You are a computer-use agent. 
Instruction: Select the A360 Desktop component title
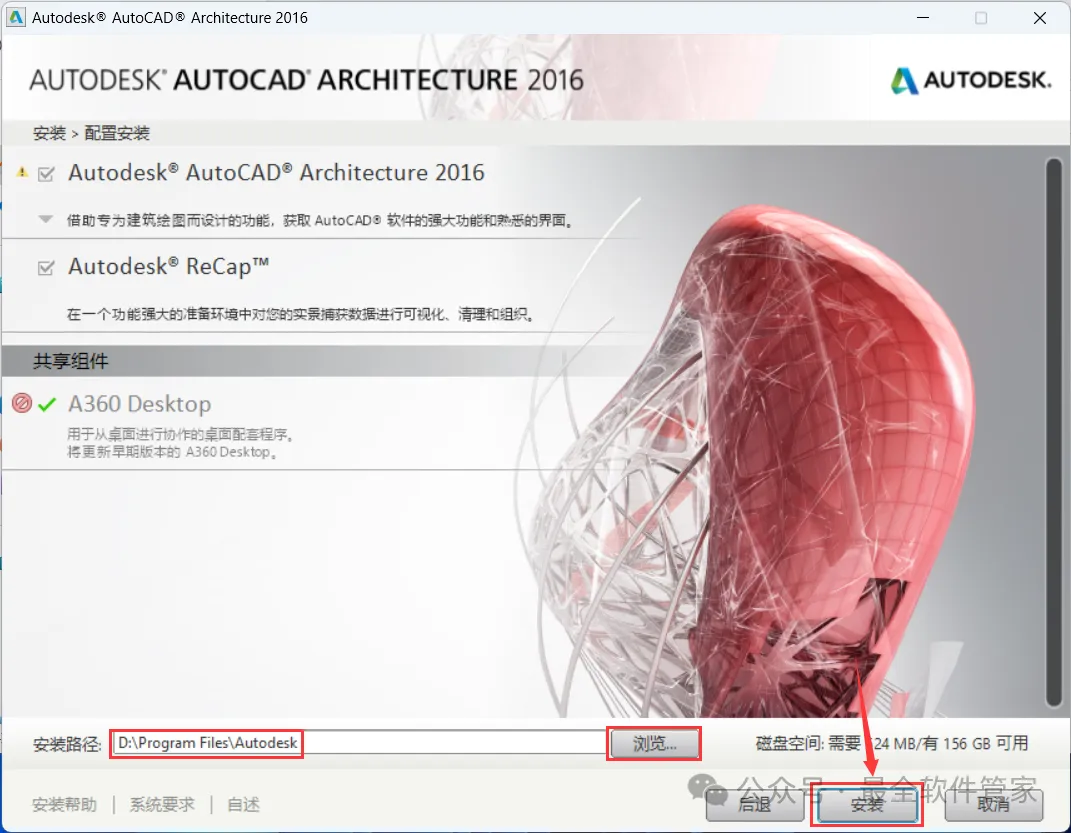pos(139,404)
